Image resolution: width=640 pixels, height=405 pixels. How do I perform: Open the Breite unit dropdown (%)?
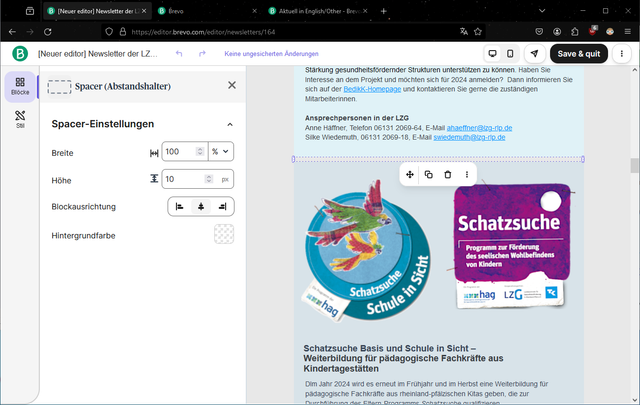pyautogui.click(x=221, y=151)
